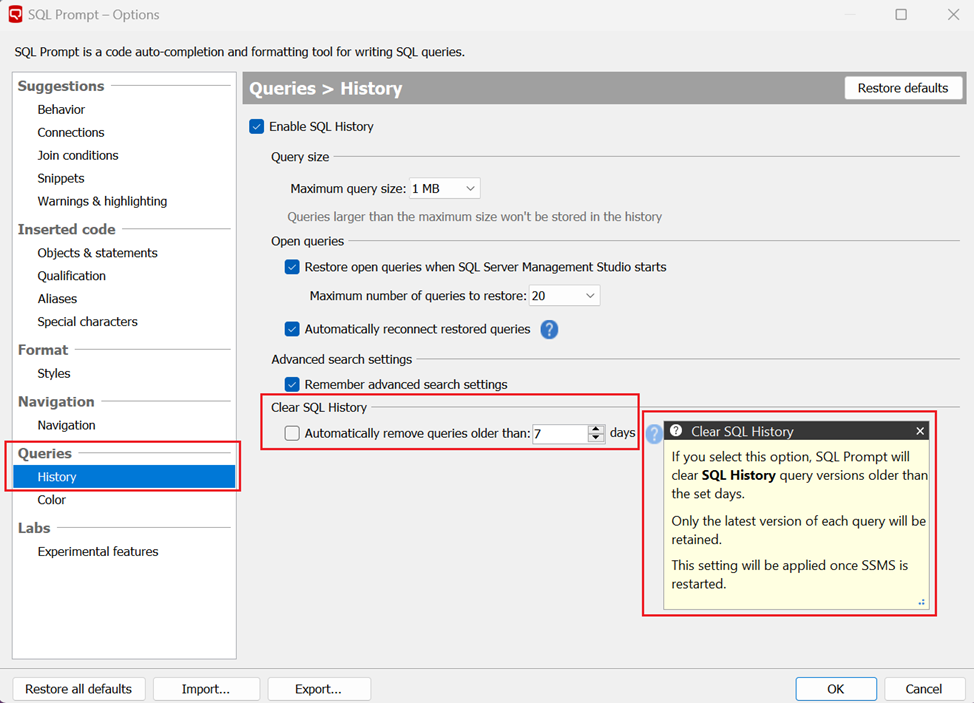Uncheck Restore open queries when SSMS starts
974x703 pixels.
[292, 267]
